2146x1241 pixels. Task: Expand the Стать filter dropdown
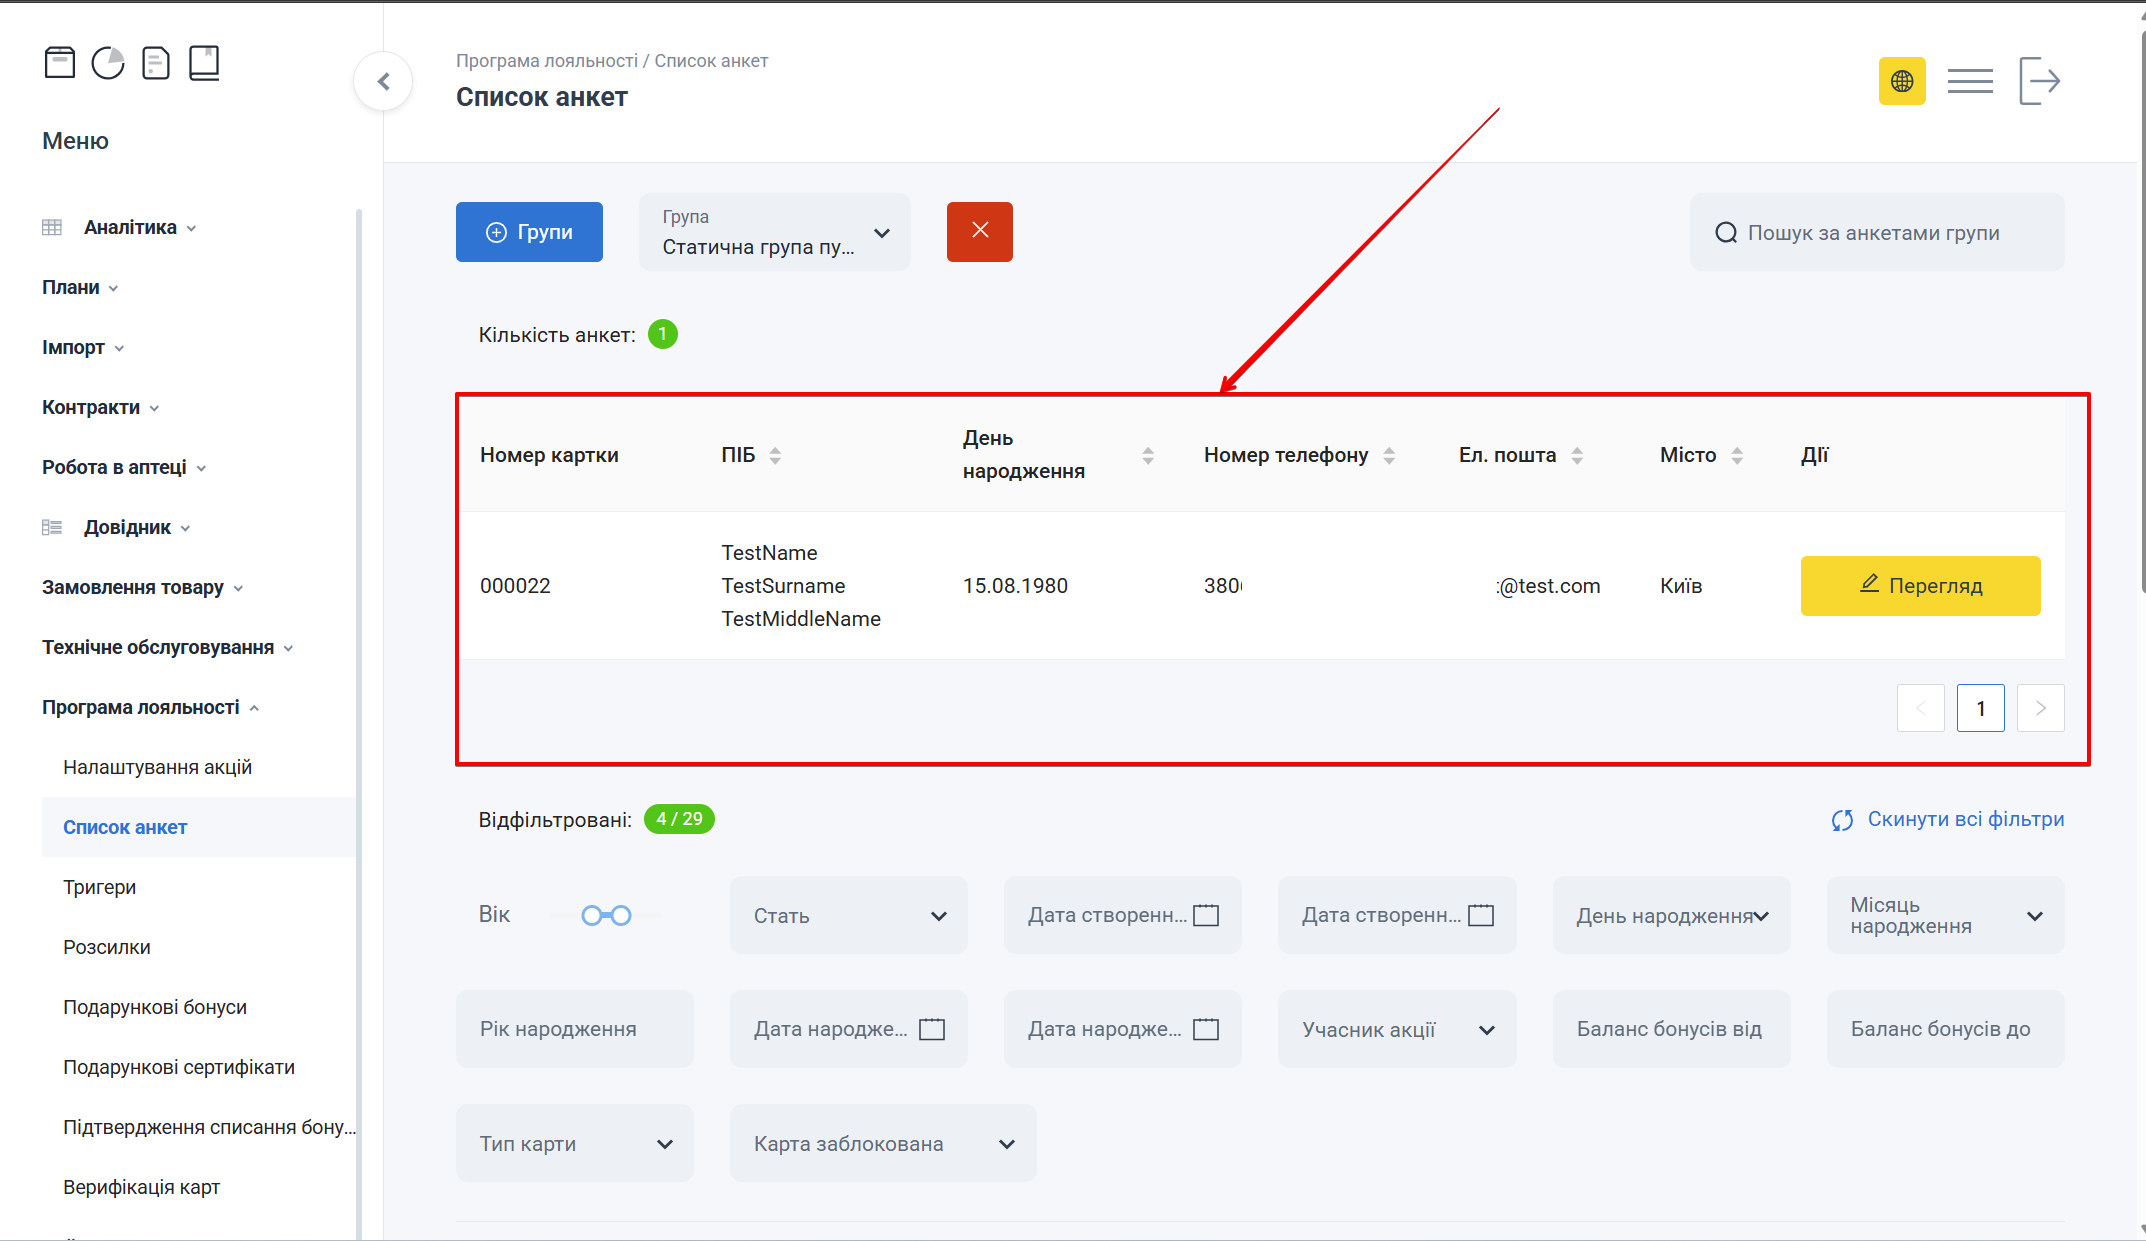[848, 916]
